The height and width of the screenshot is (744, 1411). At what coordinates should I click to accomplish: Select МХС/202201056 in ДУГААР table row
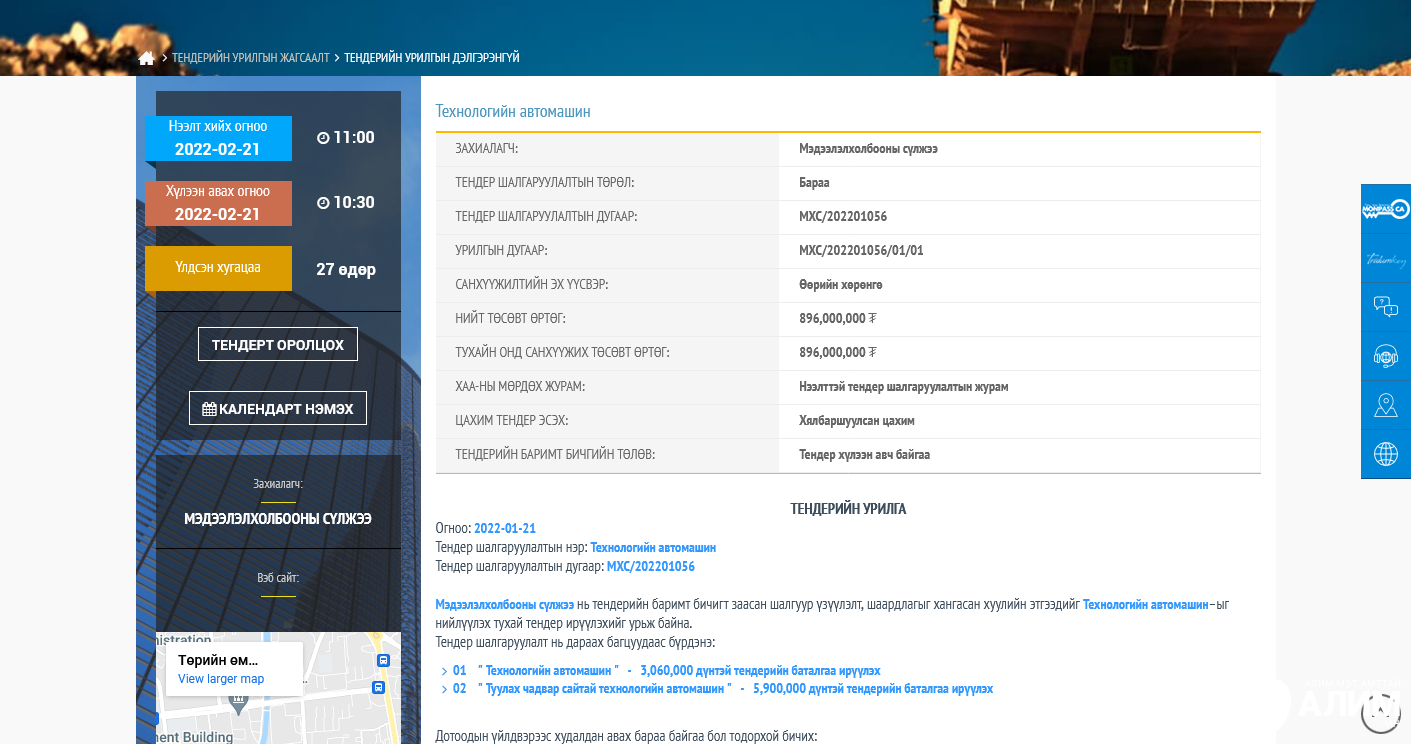[843, 217]
